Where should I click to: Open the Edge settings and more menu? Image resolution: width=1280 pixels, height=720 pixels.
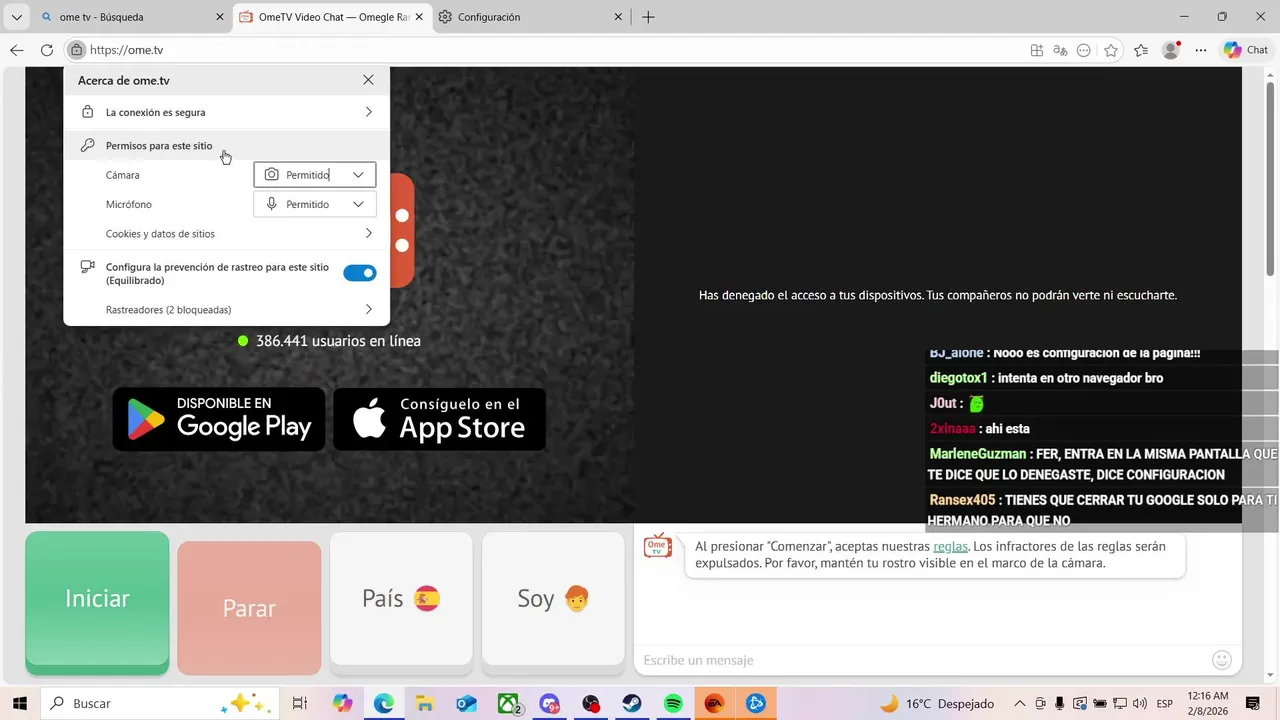[1201, 50]
